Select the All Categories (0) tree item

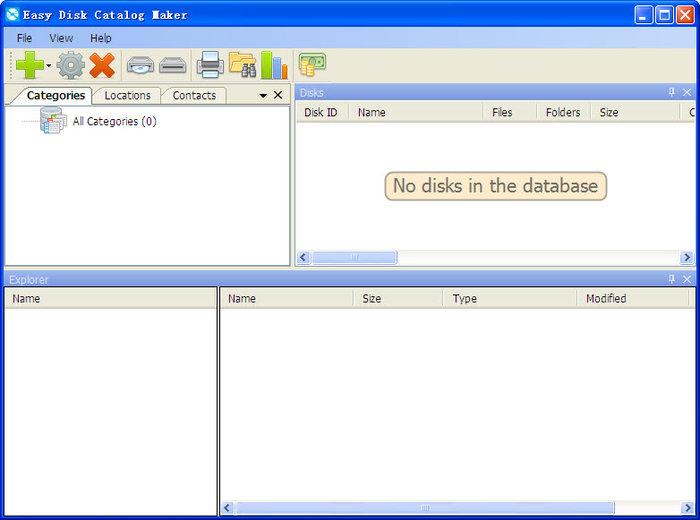[x=114, y=121]
